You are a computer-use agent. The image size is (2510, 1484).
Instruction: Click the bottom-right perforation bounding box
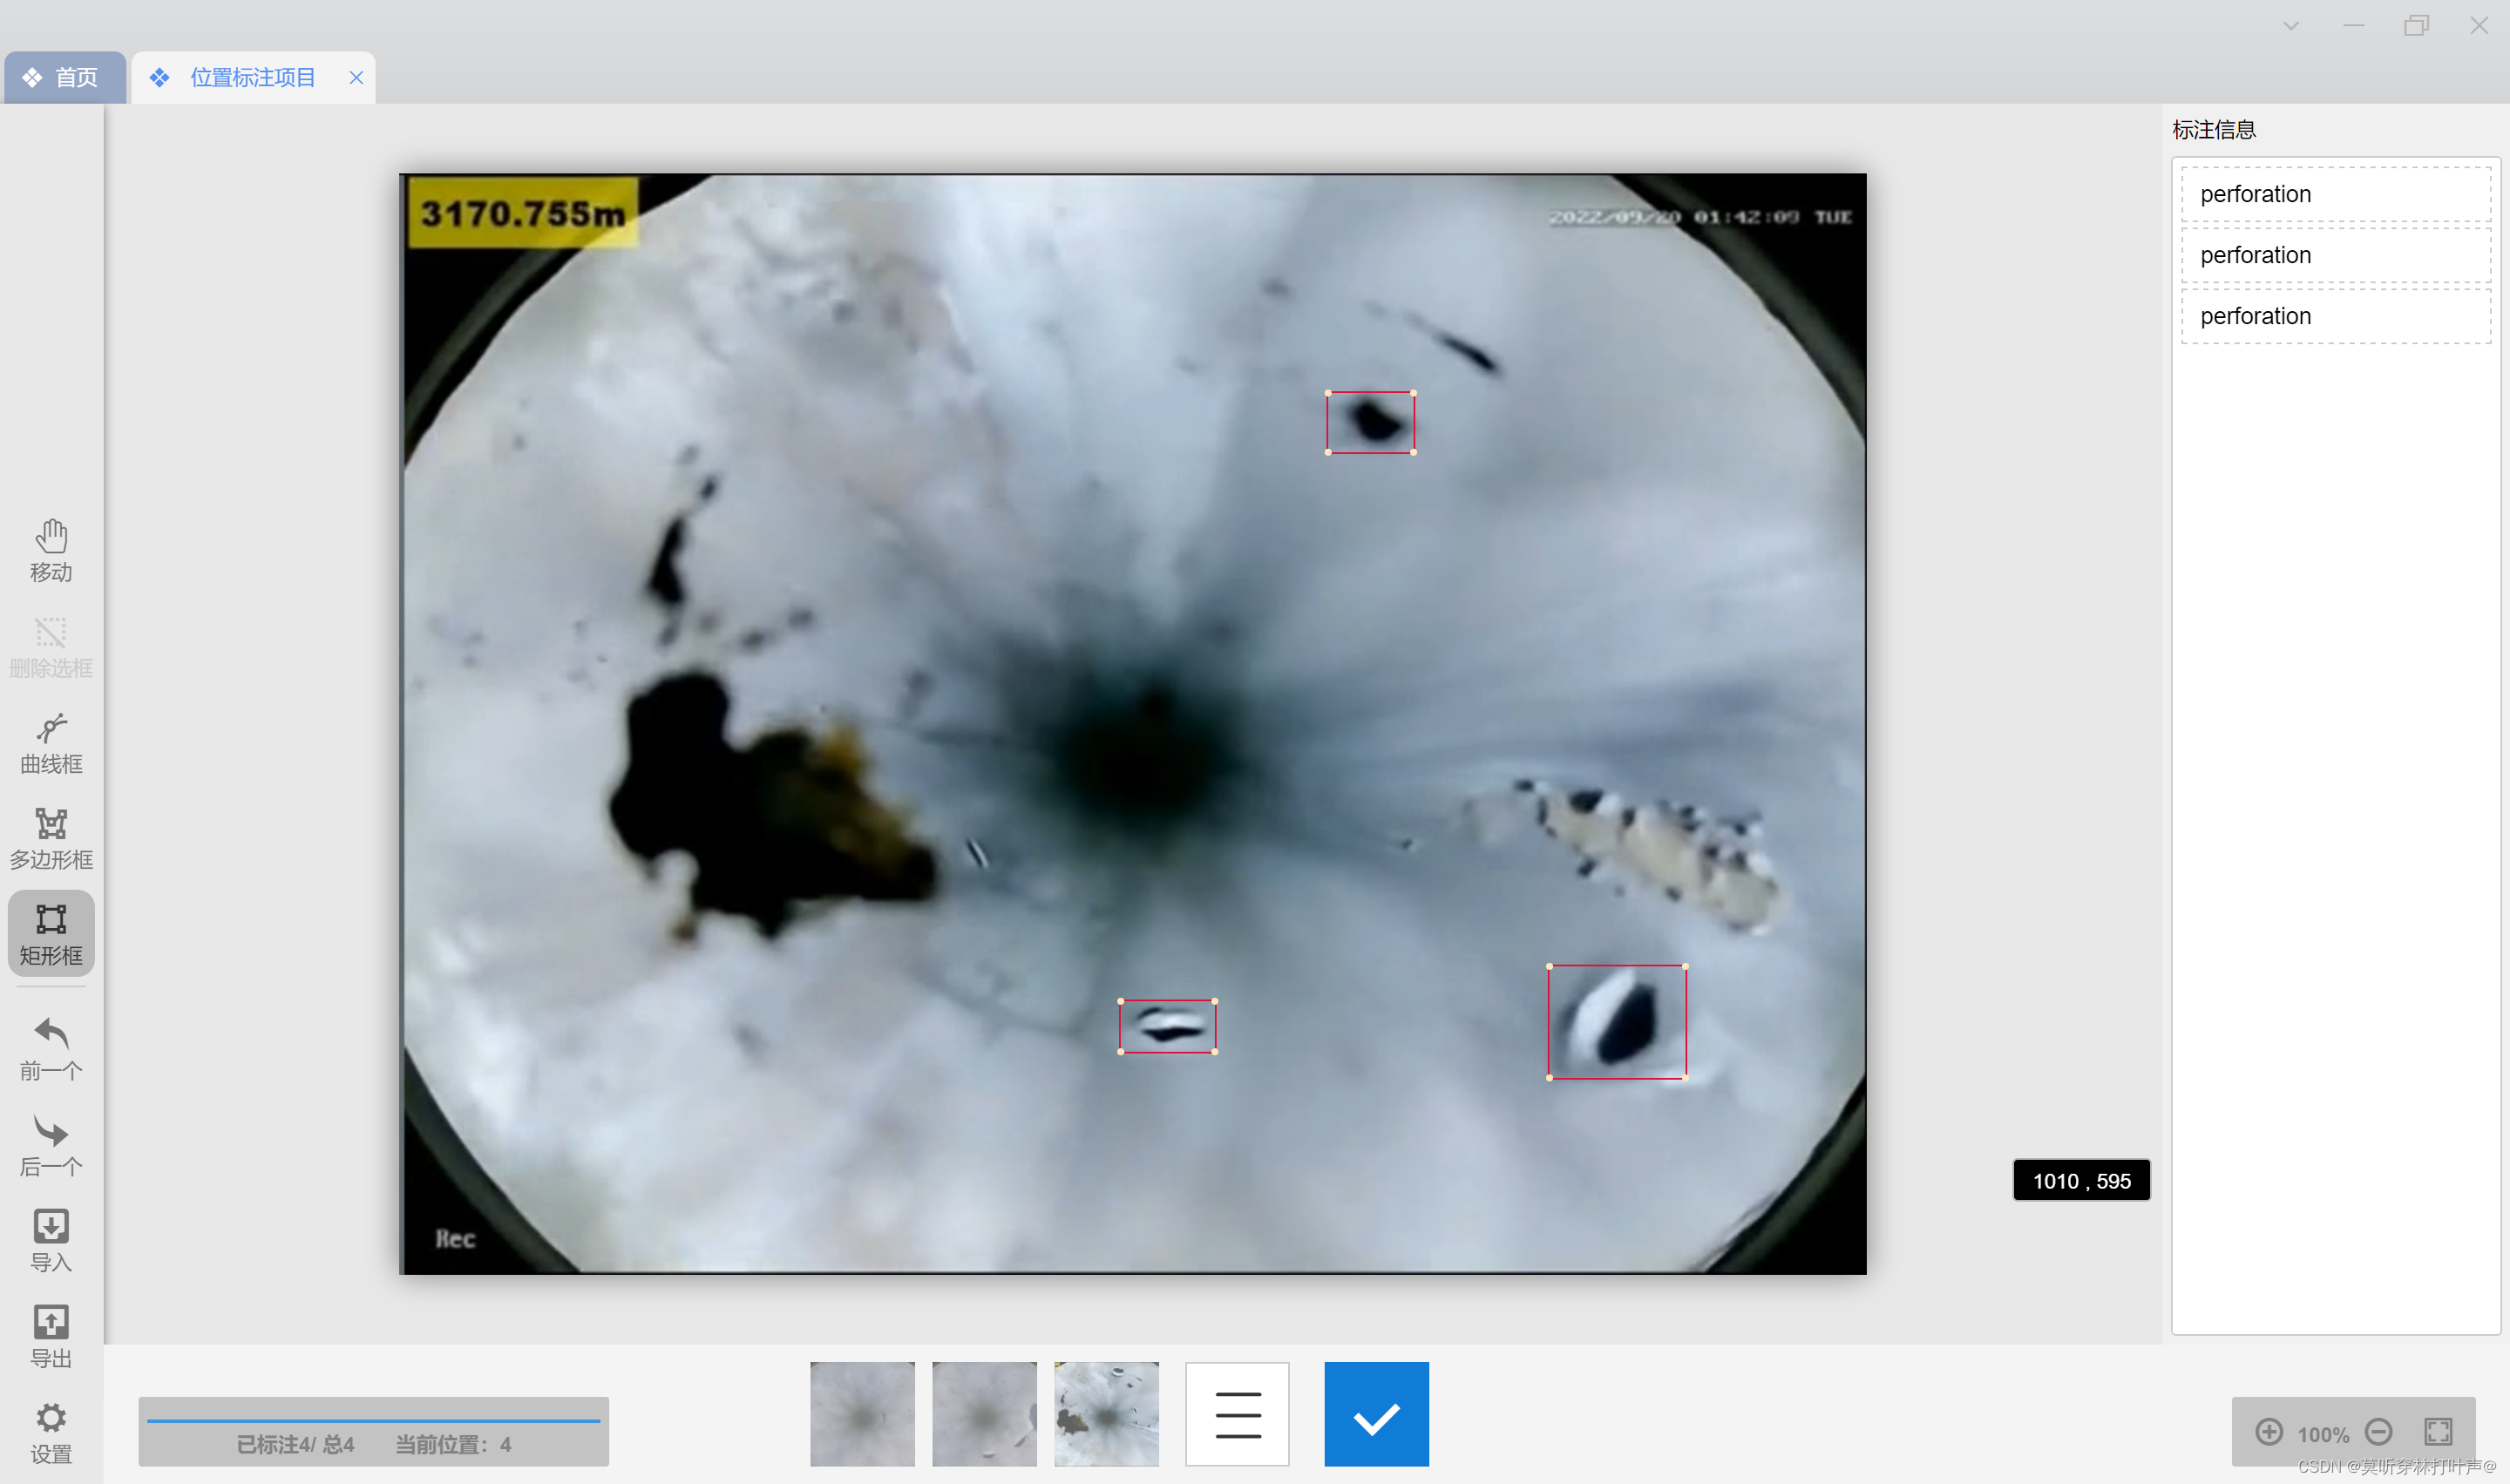[1617, 1022]
